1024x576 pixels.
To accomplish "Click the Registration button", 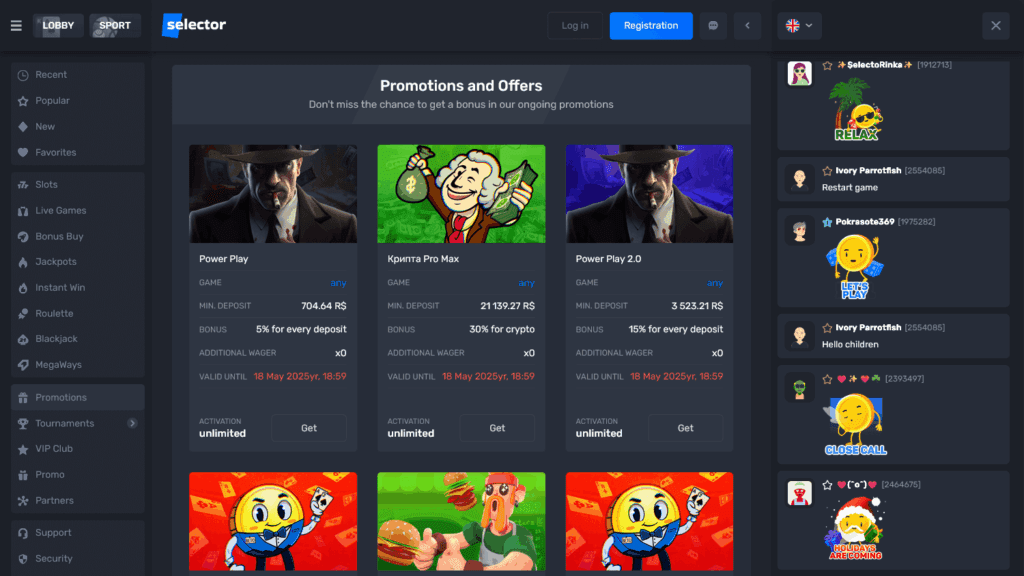I will (651, 25).
